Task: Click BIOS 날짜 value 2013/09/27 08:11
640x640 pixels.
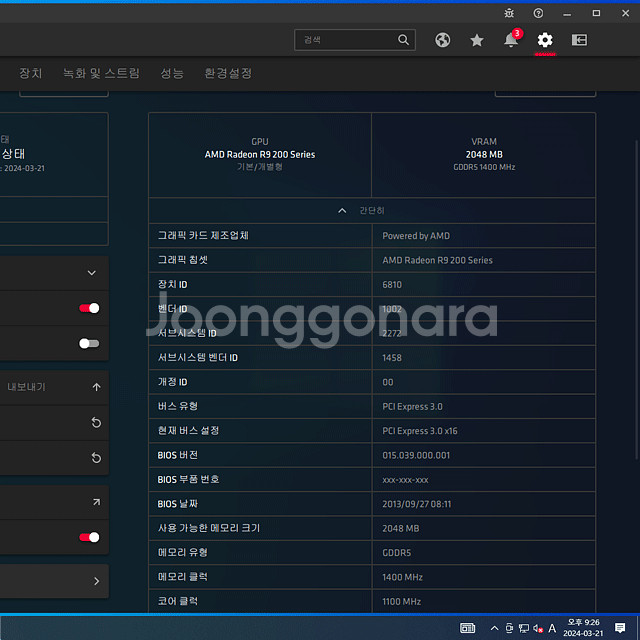Action: [417, 504]
